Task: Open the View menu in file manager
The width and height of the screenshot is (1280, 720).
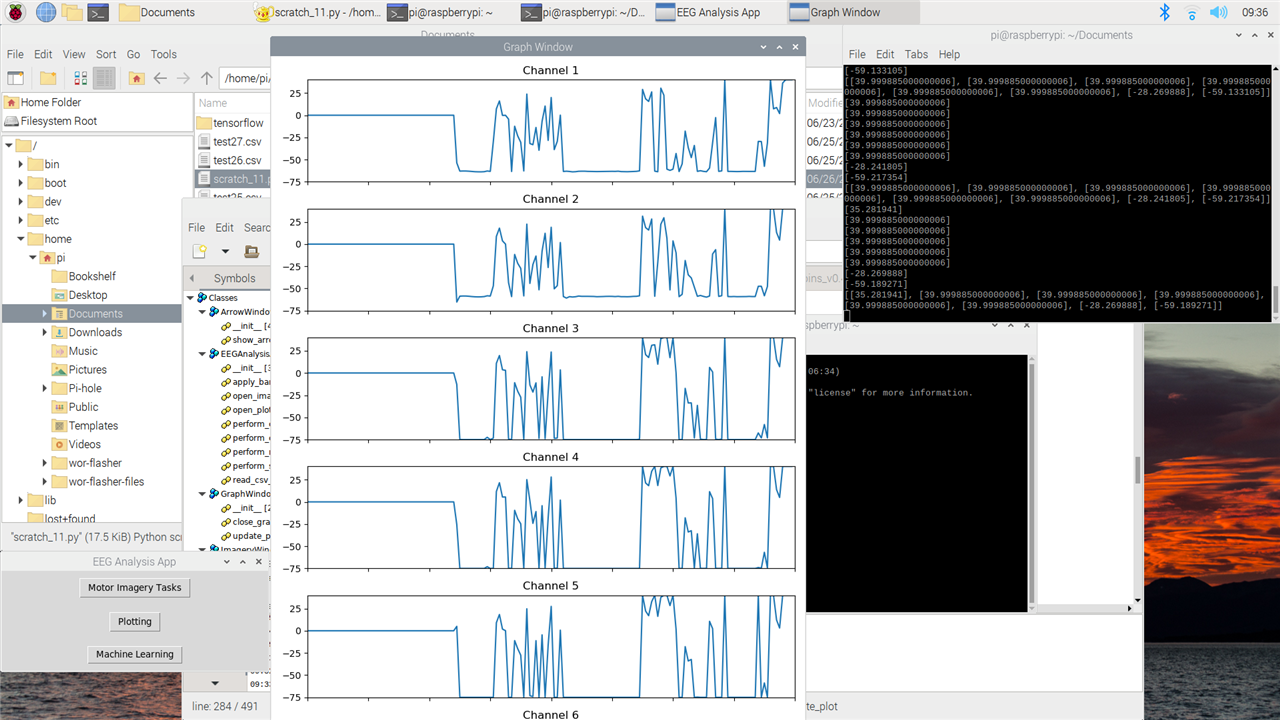Action: (74, 54)
